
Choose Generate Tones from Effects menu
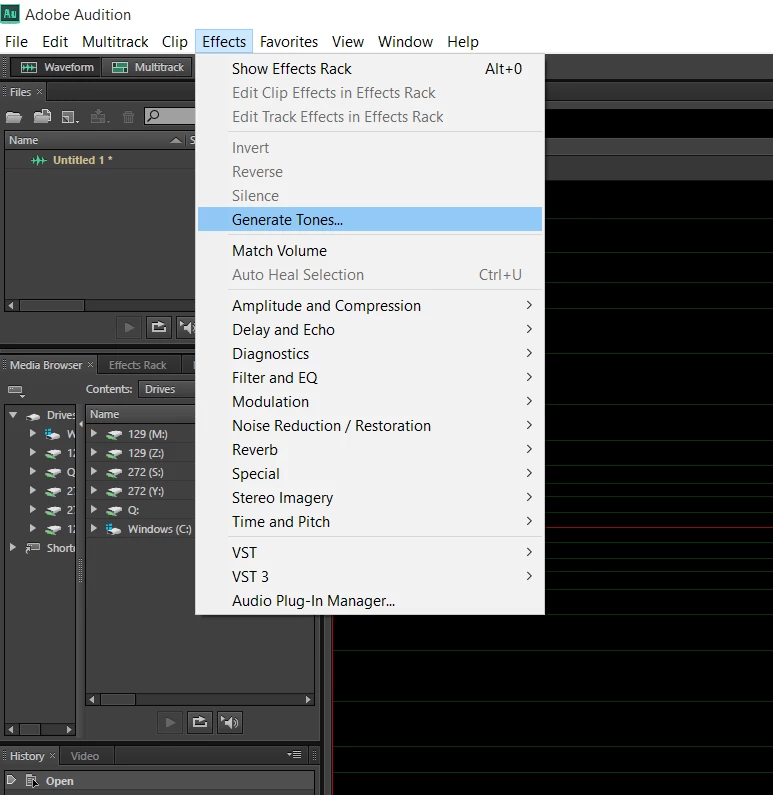(x=370, y=220)
